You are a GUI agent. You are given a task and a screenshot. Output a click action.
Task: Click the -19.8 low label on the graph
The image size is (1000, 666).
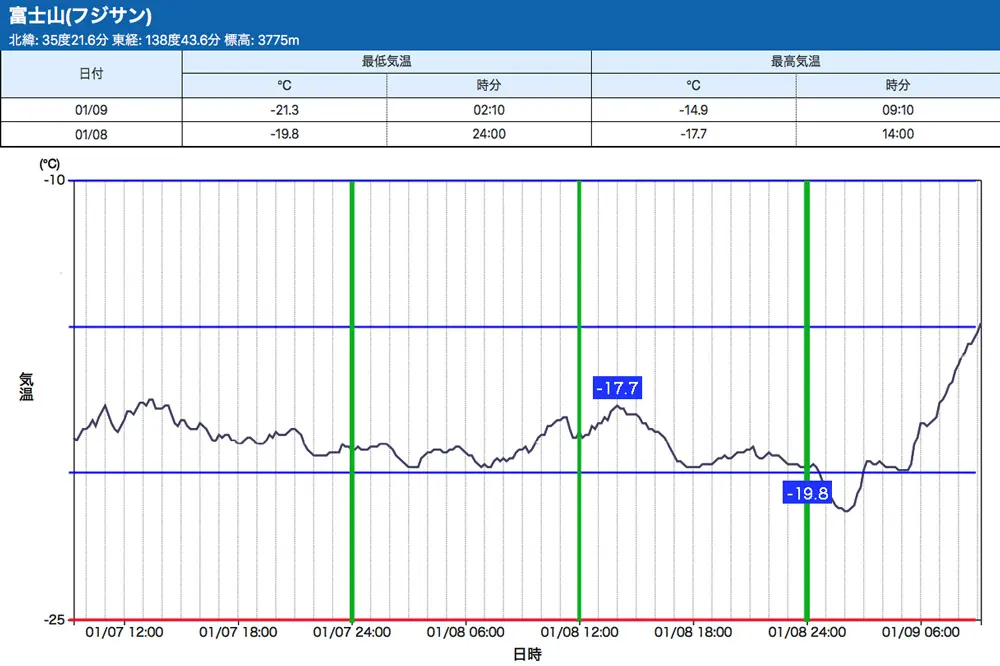[807, 493]
